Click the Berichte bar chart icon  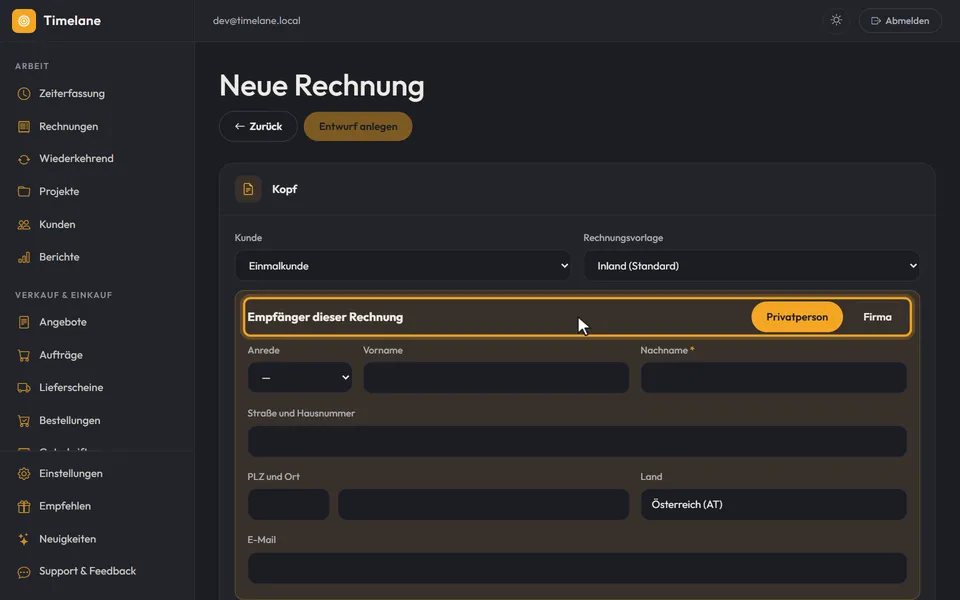(24, 257)
